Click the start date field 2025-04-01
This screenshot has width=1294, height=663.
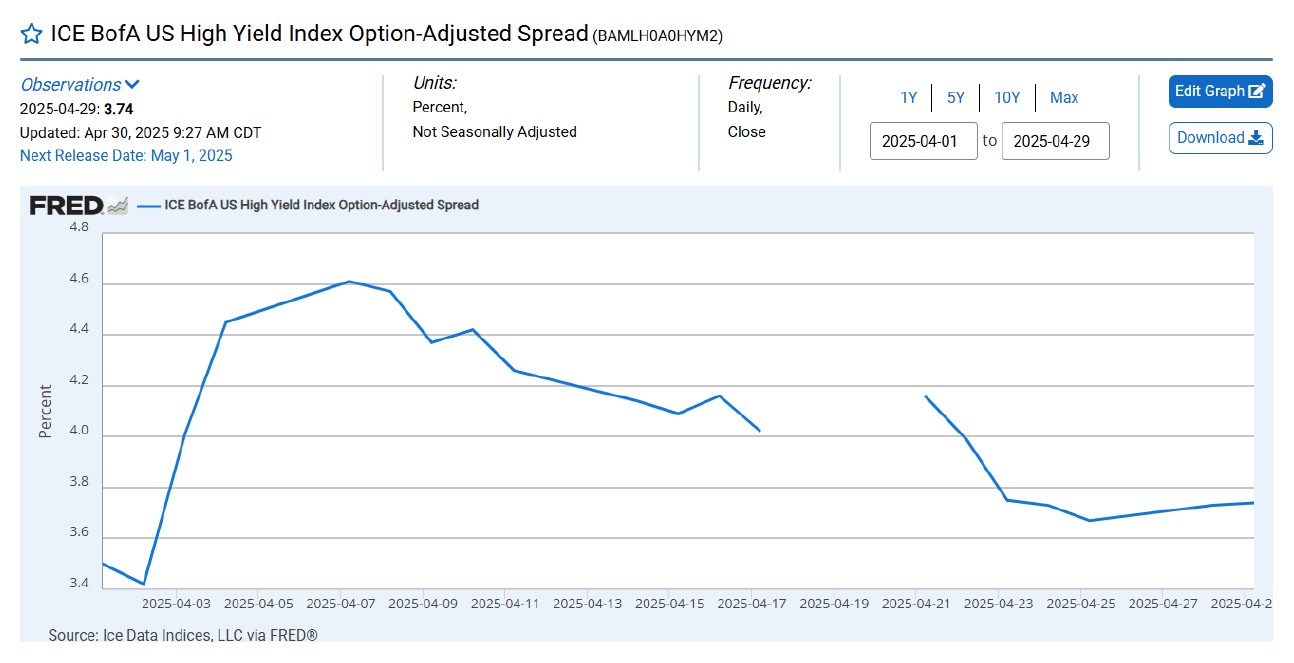923,141
